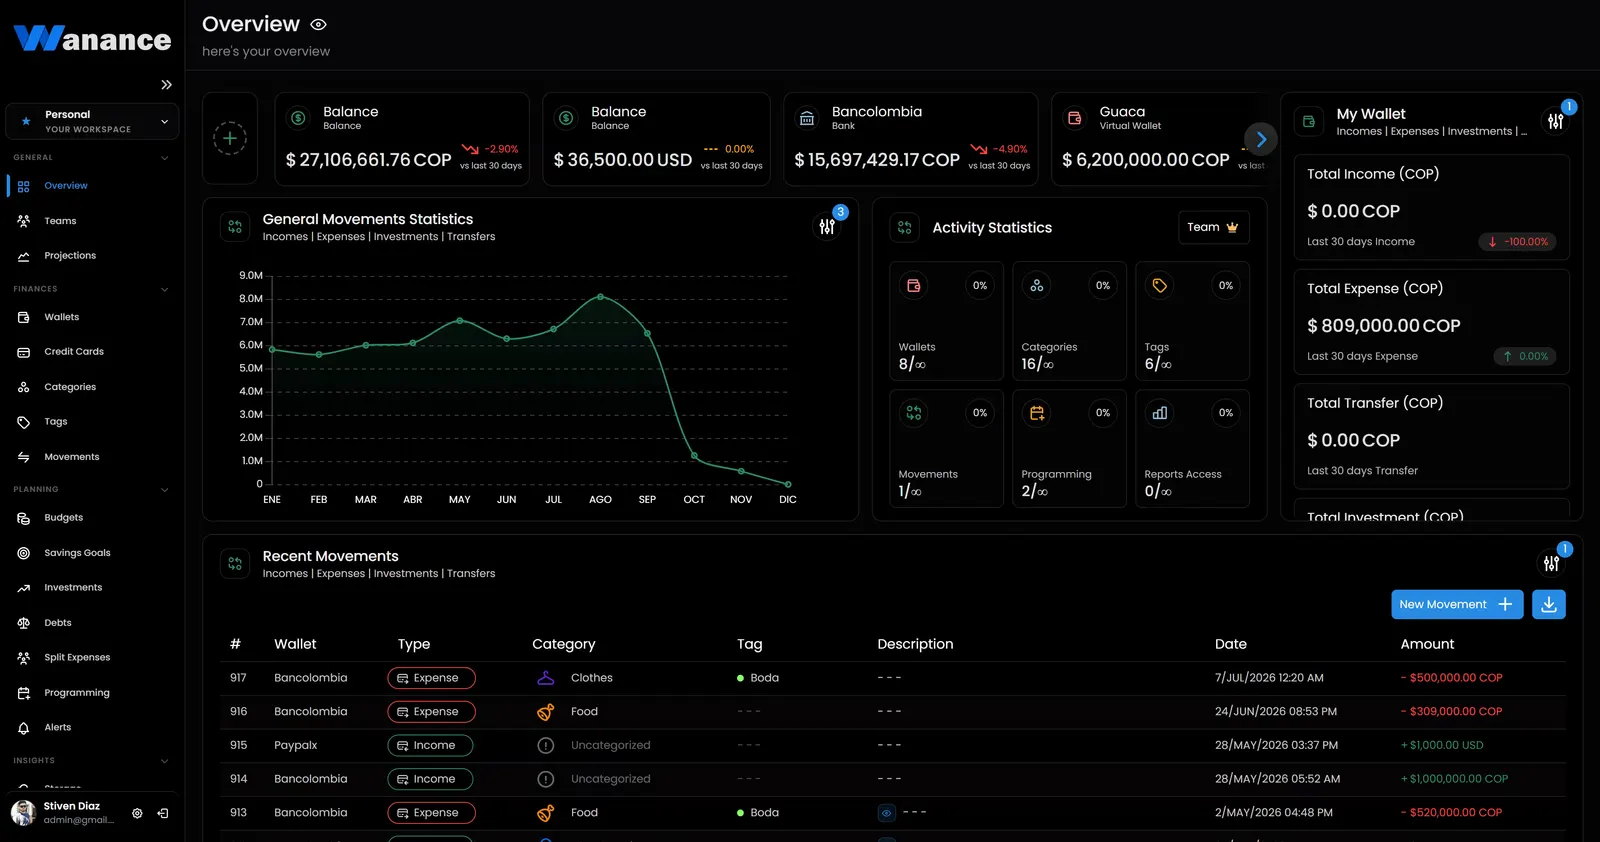
Task: Go to Projections in sidebar
Action: click(70, 256)
